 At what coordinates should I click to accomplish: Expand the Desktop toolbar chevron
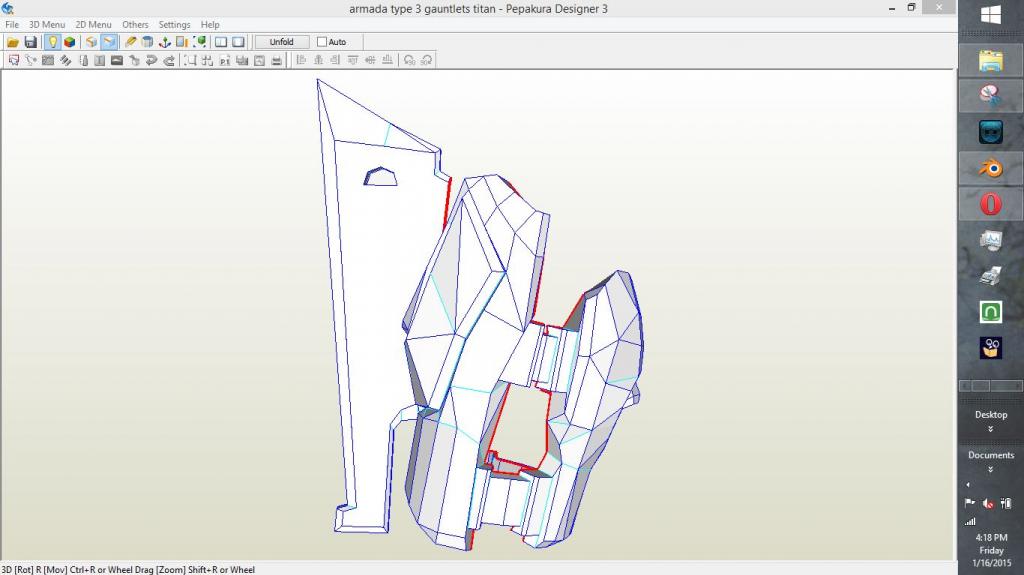pyautogui.click(x=991, y=429)
